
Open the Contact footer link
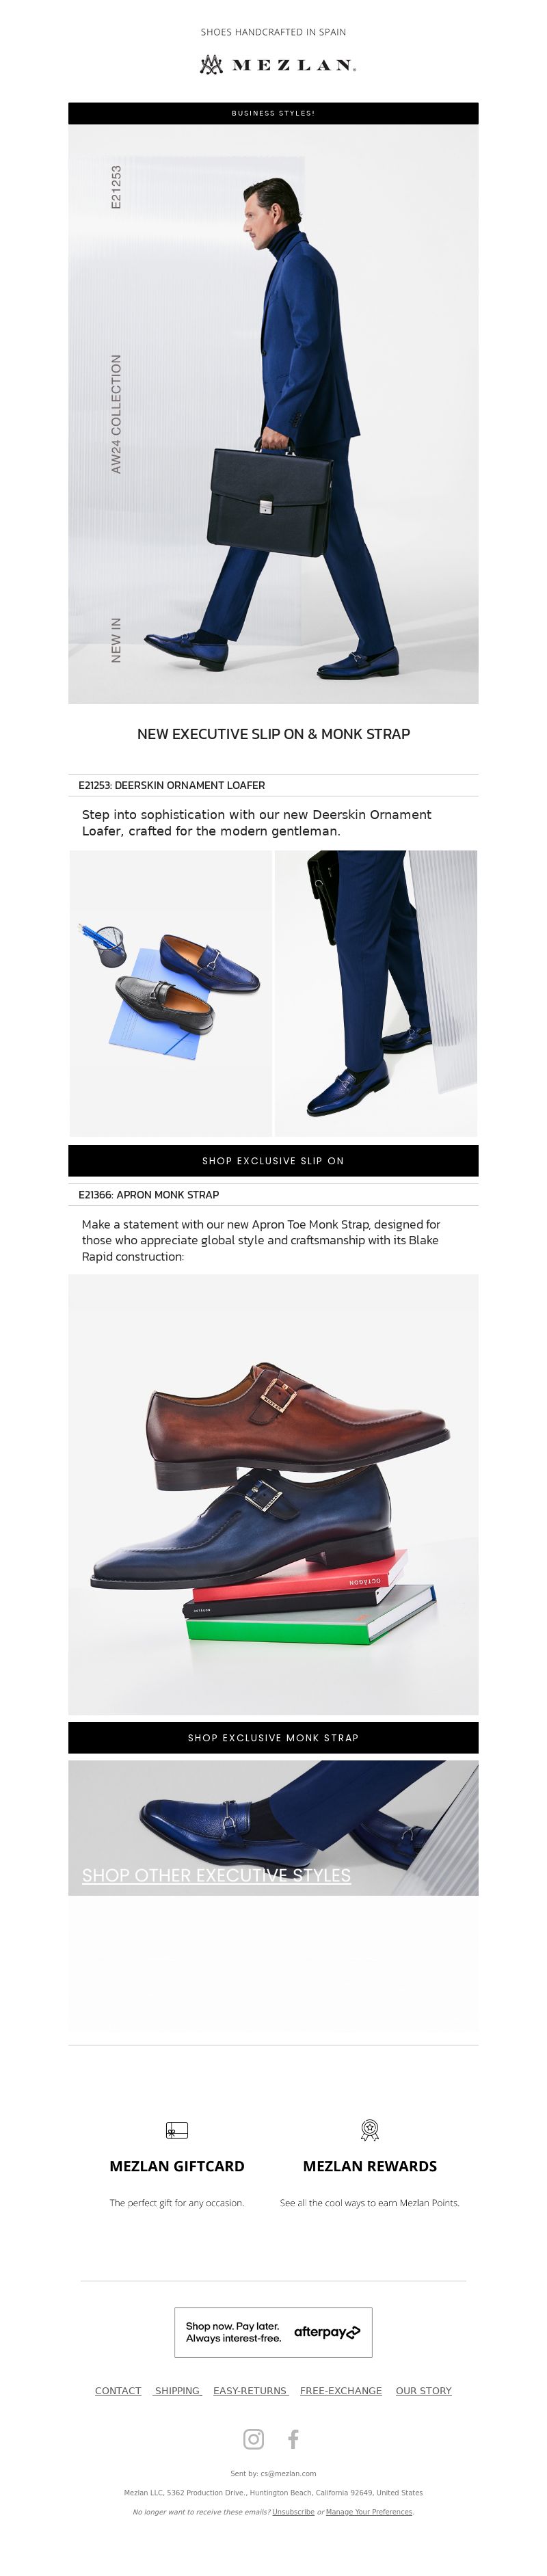coord(118,2390)
